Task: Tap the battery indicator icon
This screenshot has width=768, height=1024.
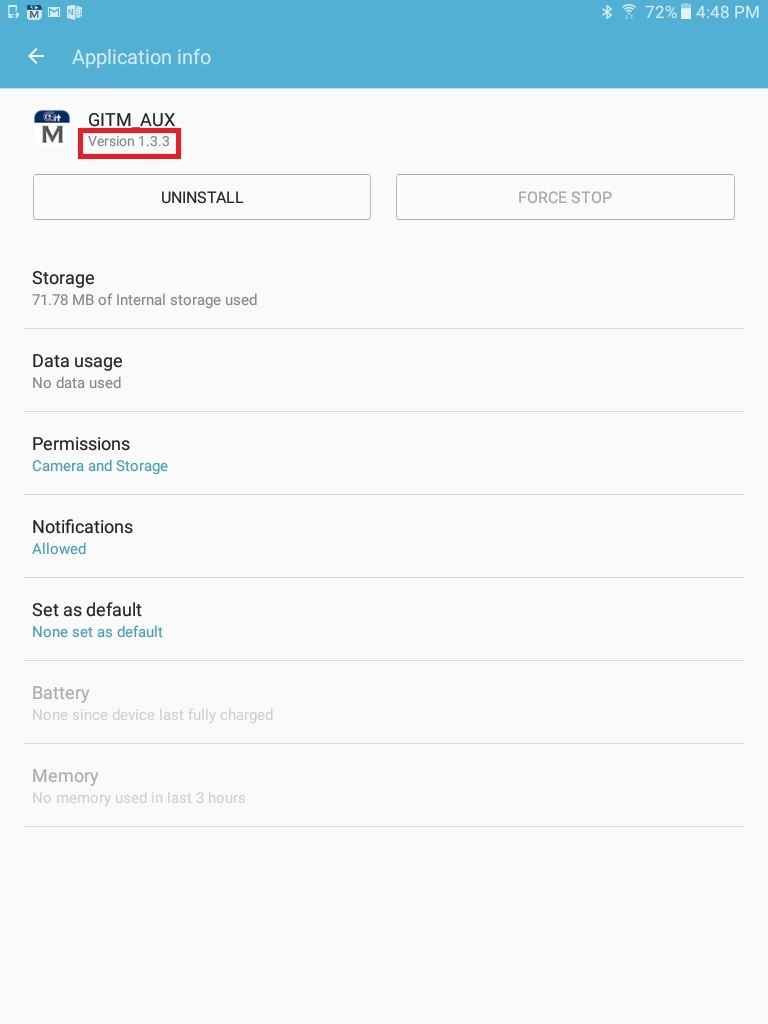Action: pyautogui.click(x=686, y=12)
